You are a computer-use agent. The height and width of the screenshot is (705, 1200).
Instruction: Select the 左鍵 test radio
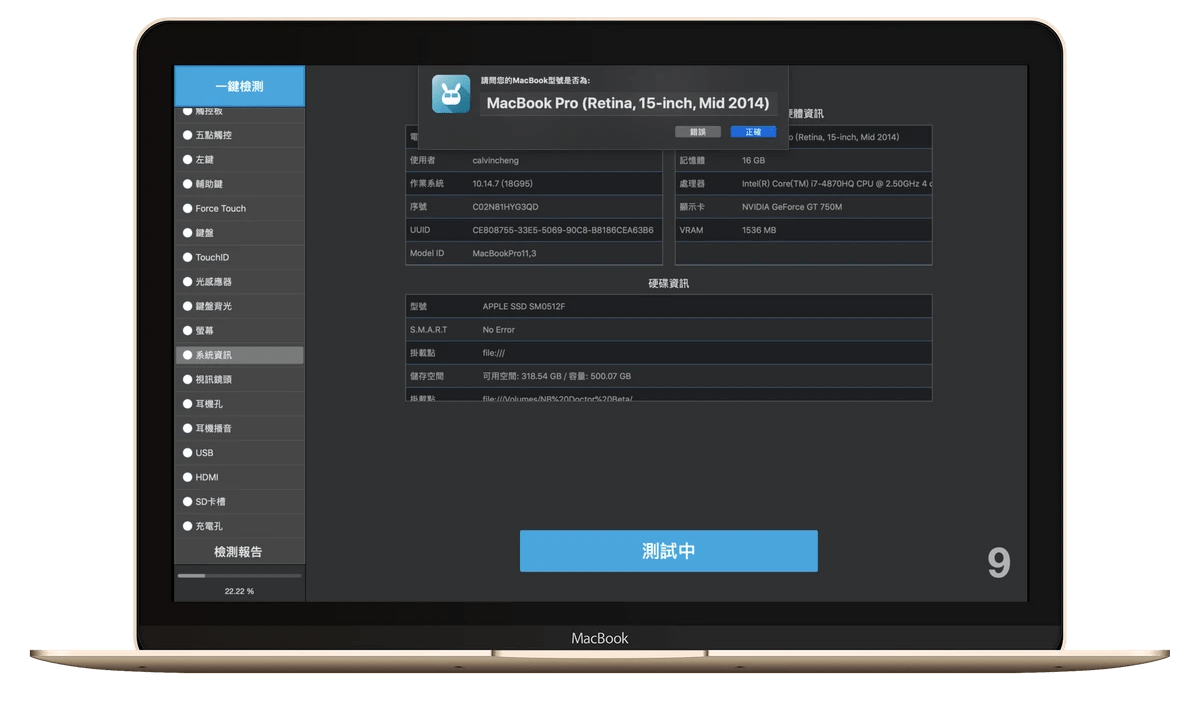[187, 160]
